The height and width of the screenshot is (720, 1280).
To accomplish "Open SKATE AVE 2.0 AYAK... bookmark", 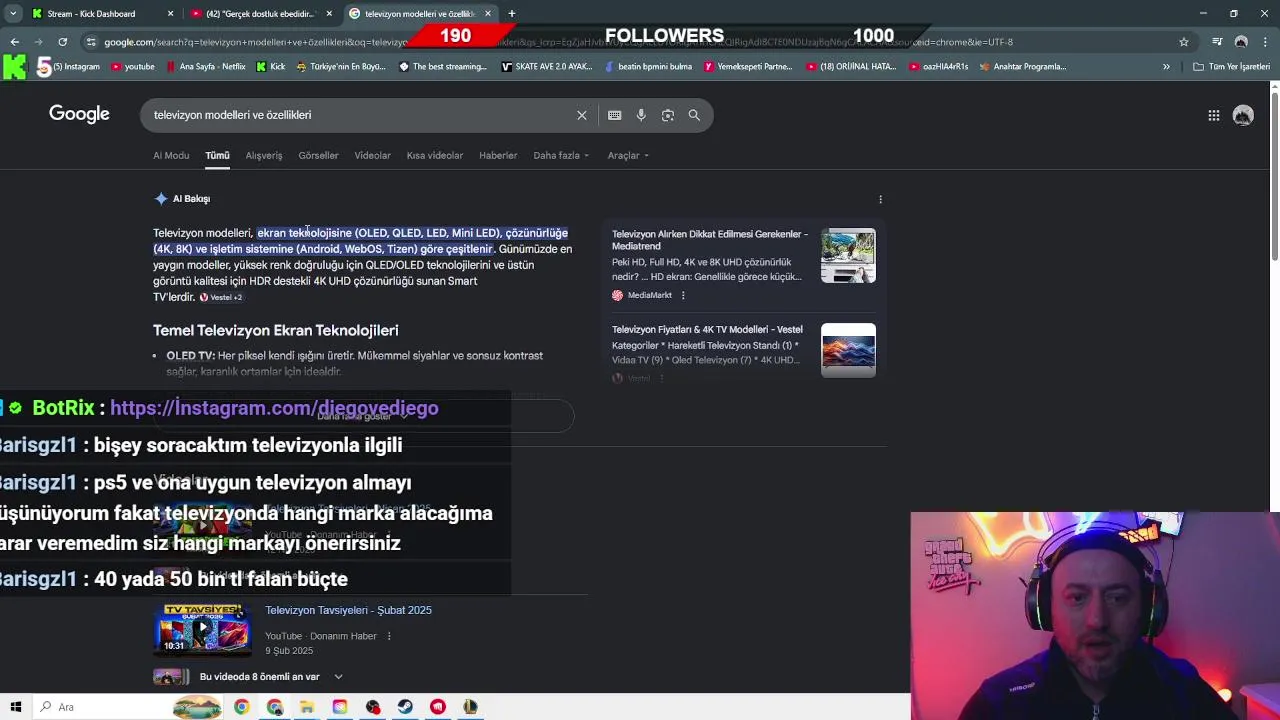I will point(547,67).
